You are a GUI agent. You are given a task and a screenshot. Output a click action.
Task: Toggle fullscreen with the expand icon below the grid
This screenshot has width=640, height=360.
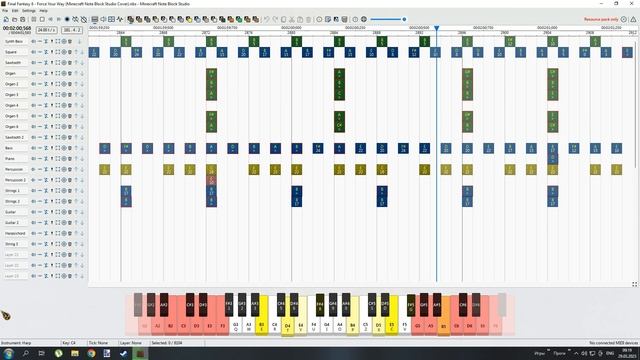(x=634, y=284)
